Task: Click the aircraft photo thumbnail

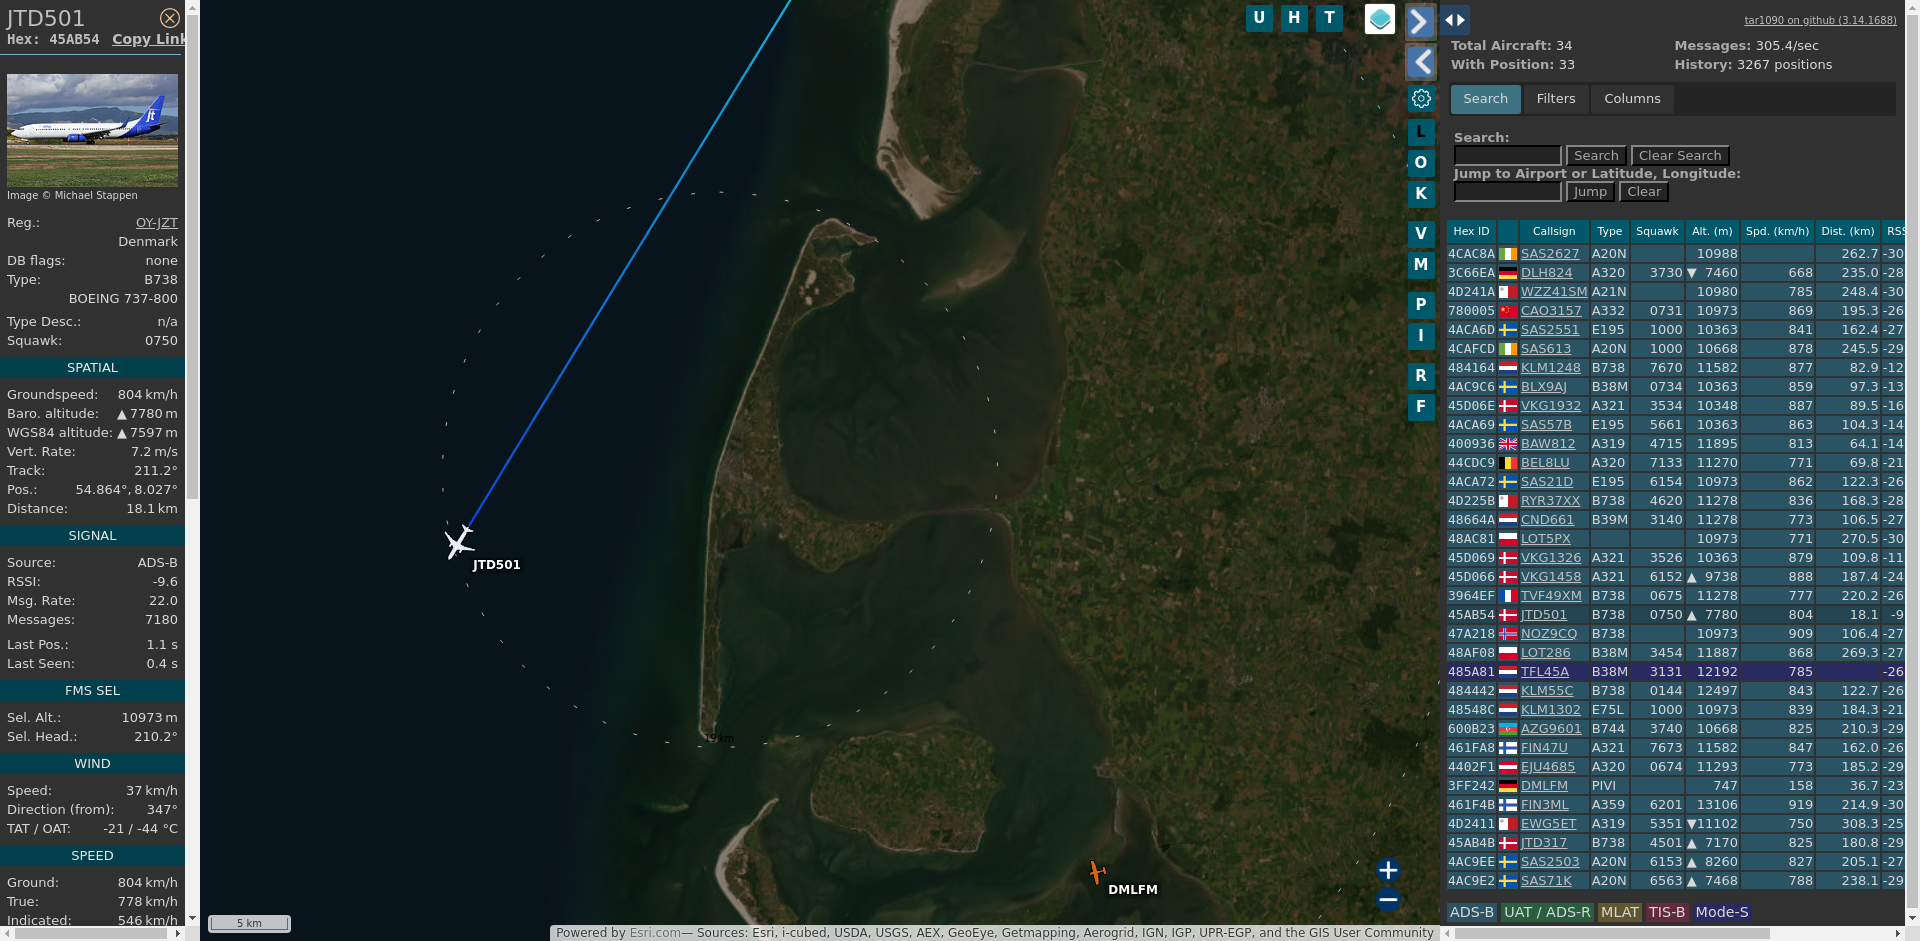Action: click(x=92, y=130)
